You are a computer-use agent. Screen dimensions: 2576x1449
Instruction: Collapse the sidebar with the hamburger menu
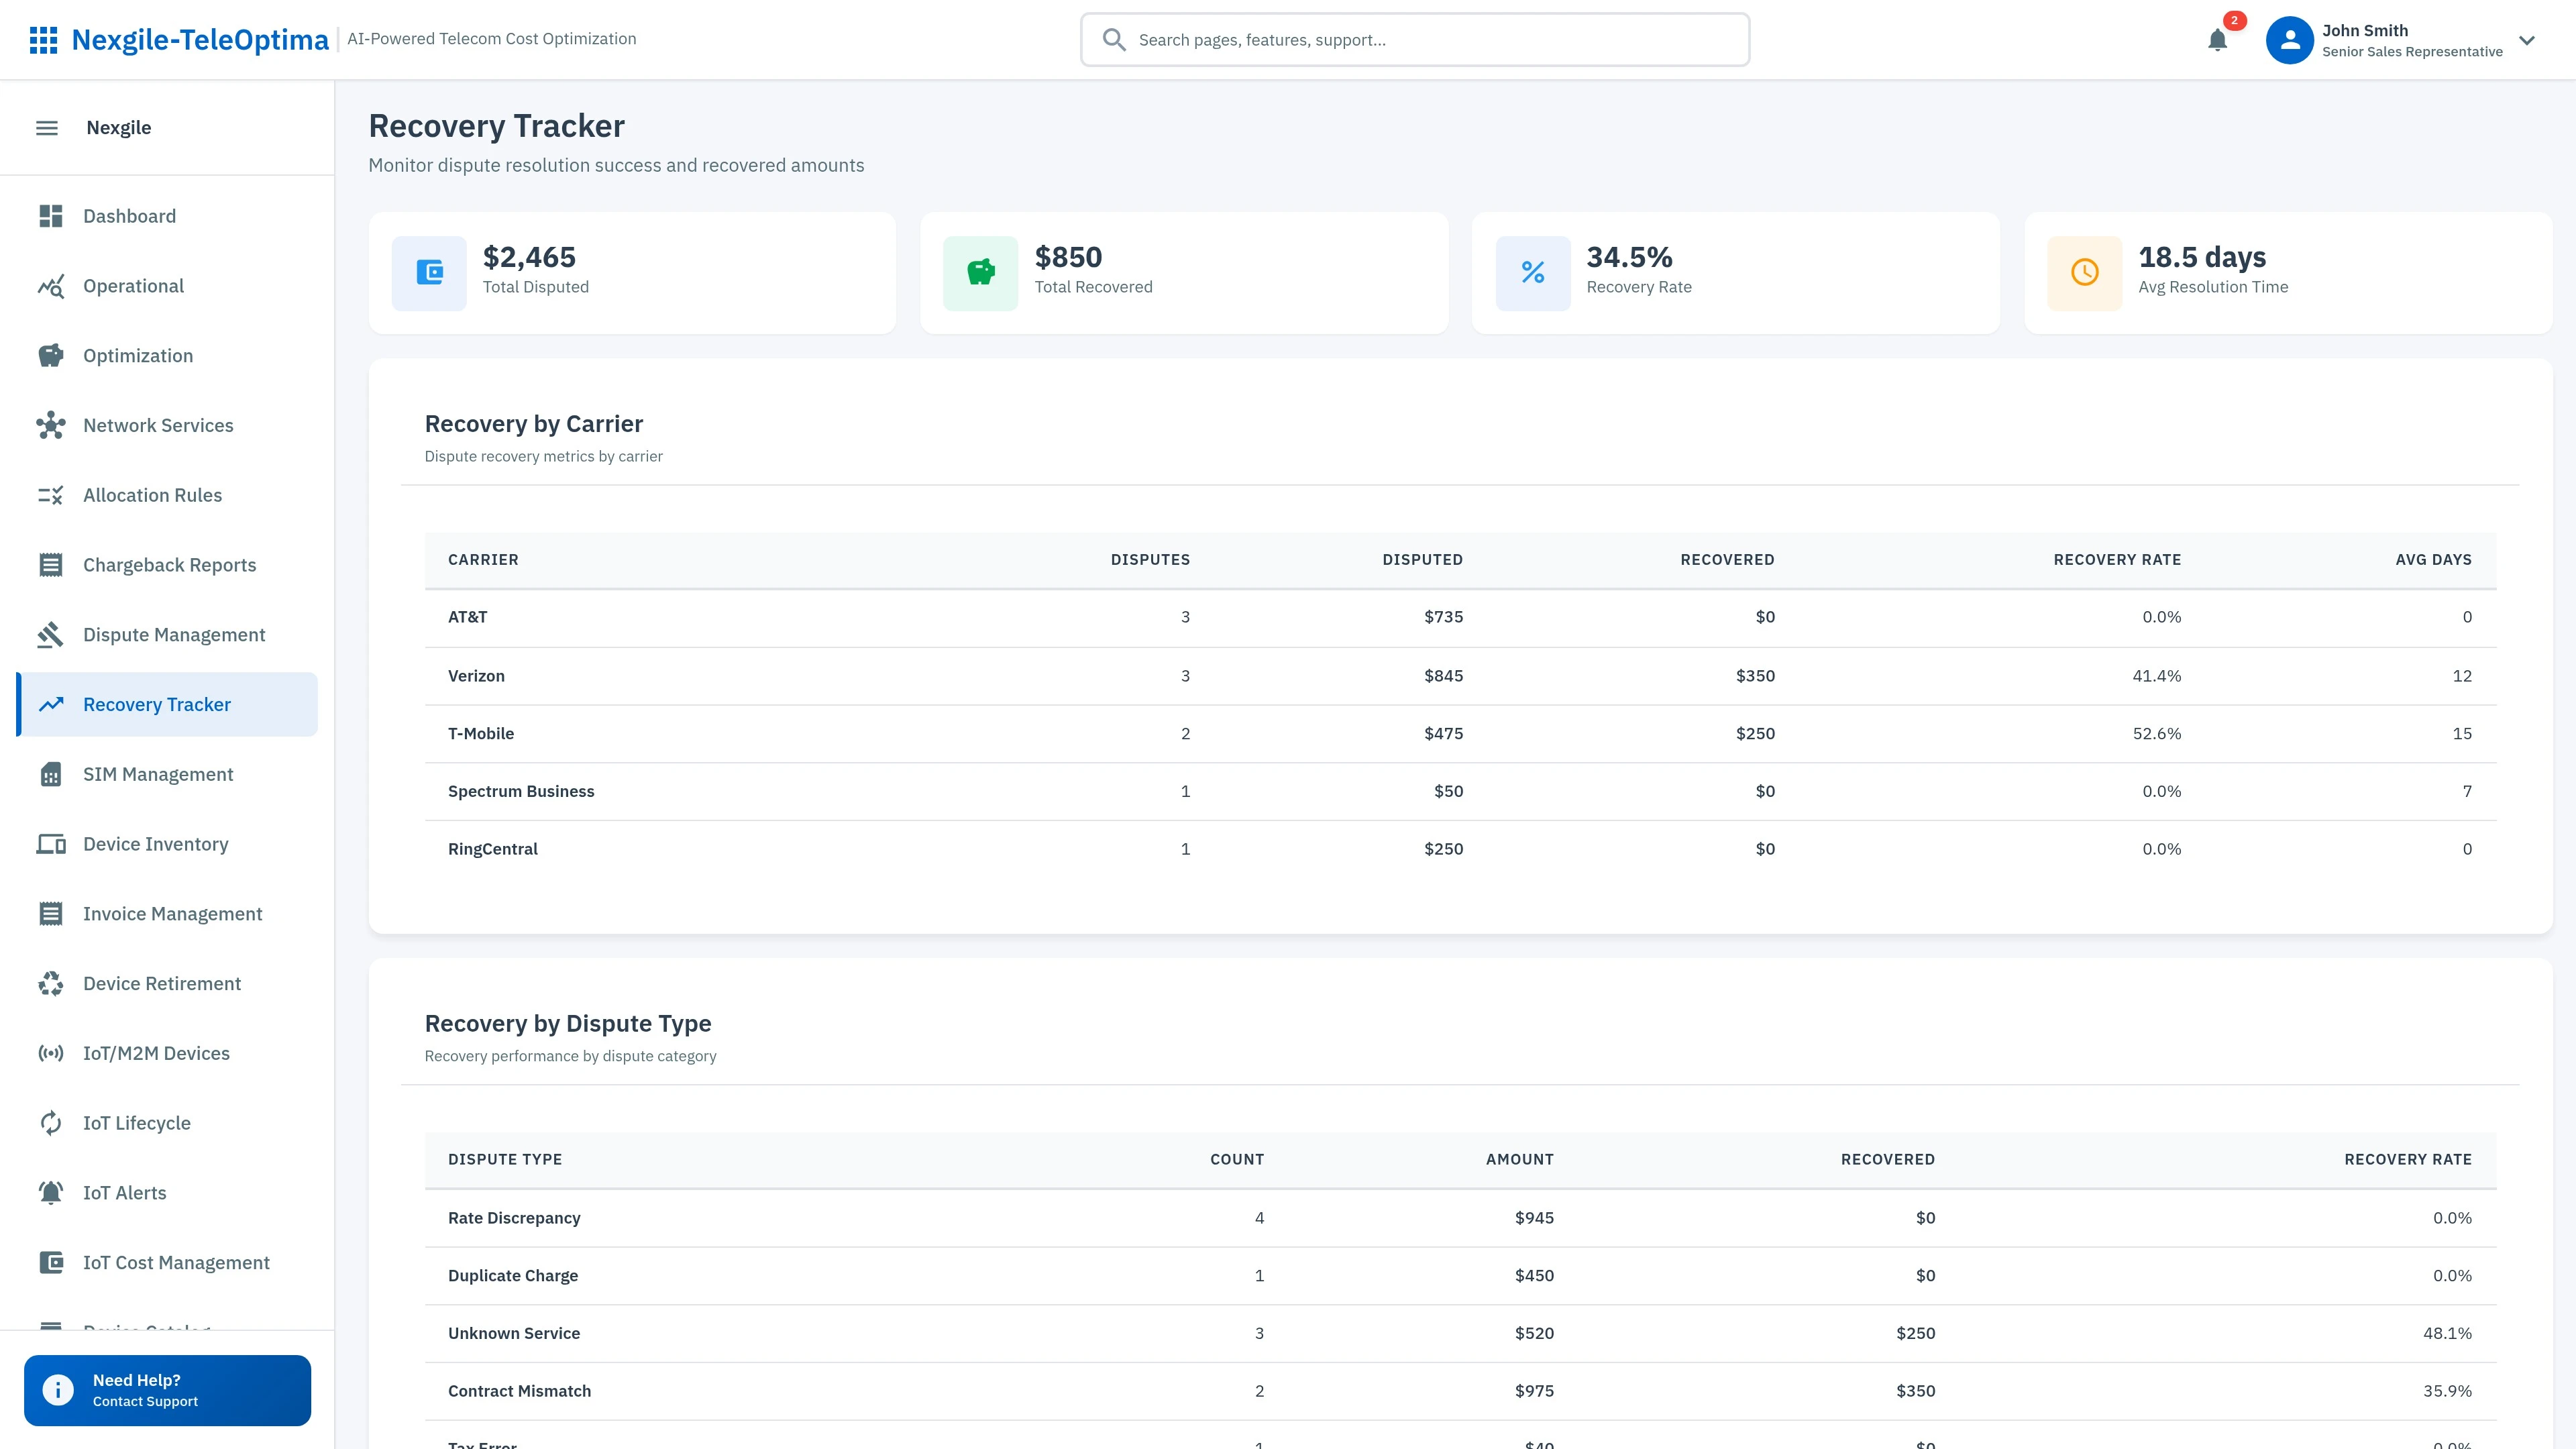(47, 127)
